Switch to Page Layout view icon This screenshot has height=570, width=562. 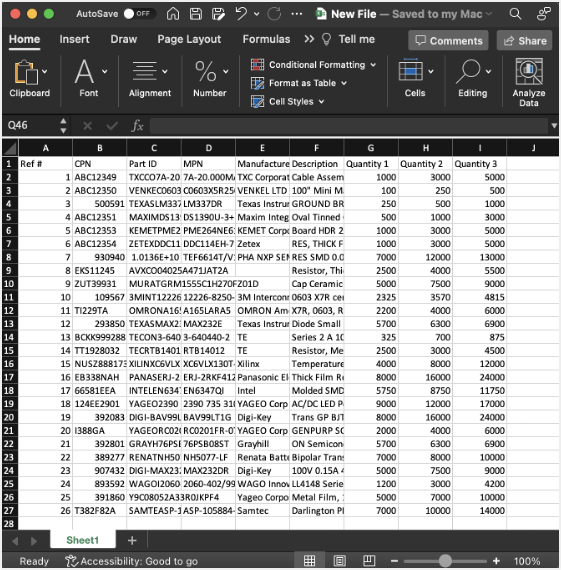(339, 561)
